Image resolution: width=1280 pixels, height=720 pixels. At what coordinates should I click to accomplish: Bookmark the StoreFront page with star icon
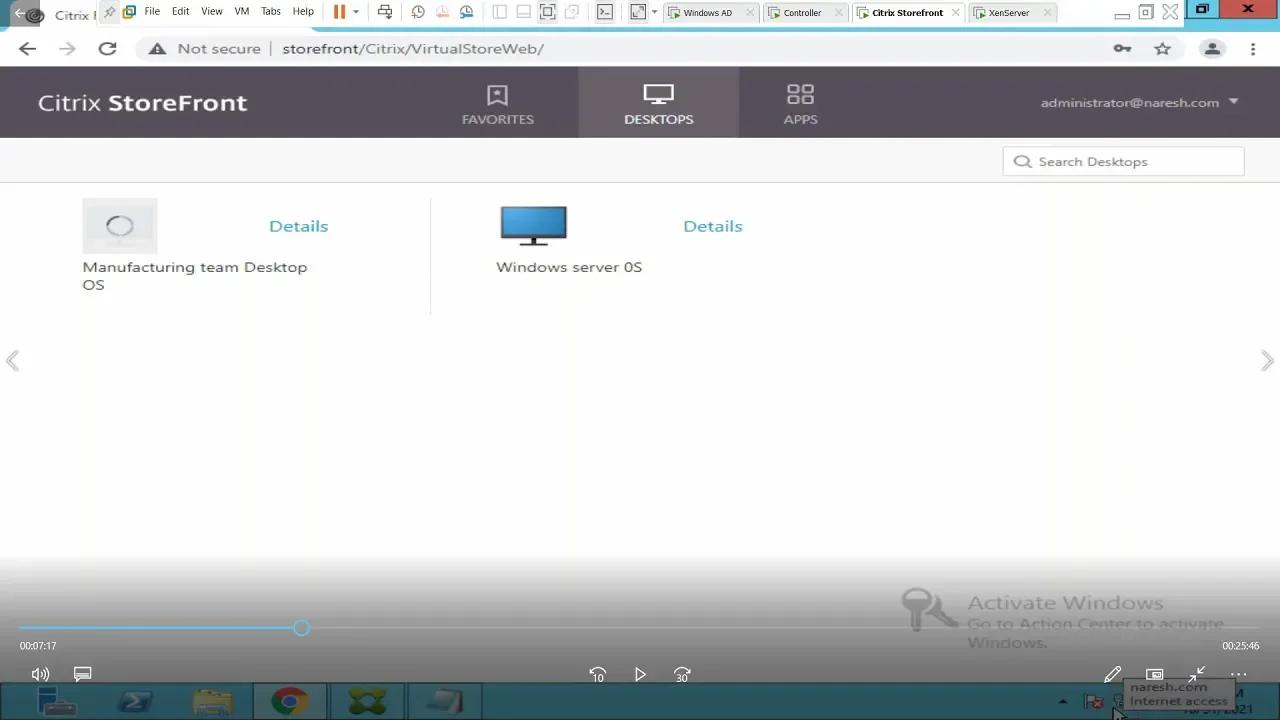click(1162, 48)
